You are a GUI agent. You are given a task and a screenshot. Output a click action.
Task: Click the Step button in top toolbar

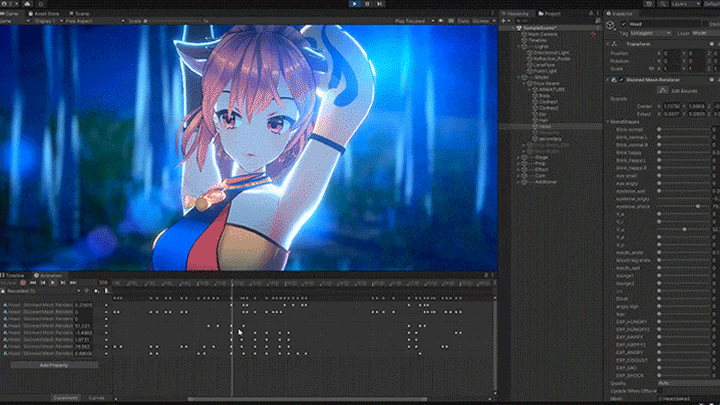379,4
